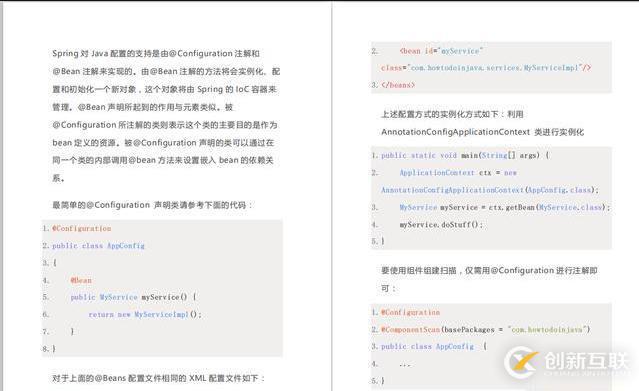This screenshot has width=639, height=391.
Task: Click text 'AnnotationConfigApplicationContext 类进行实例化'
Action: click(x=483, y=132)
